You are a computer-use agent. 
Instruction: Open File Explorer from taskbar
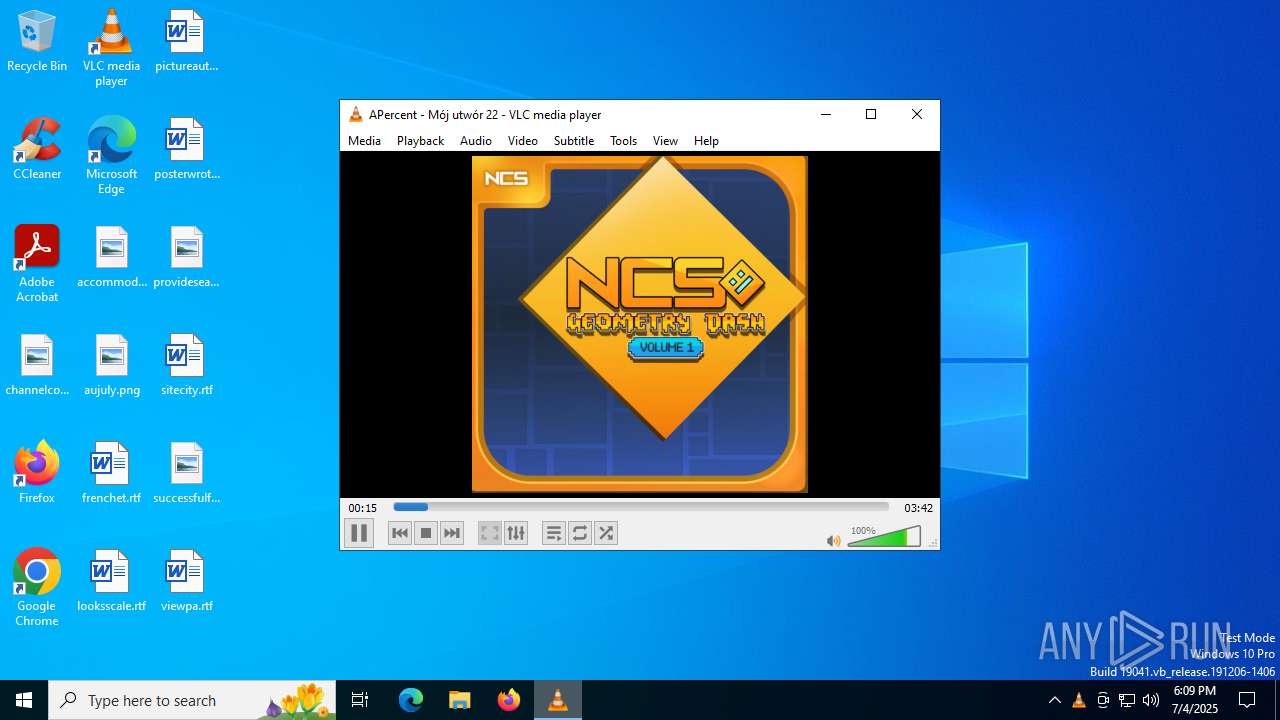point(459,700)
